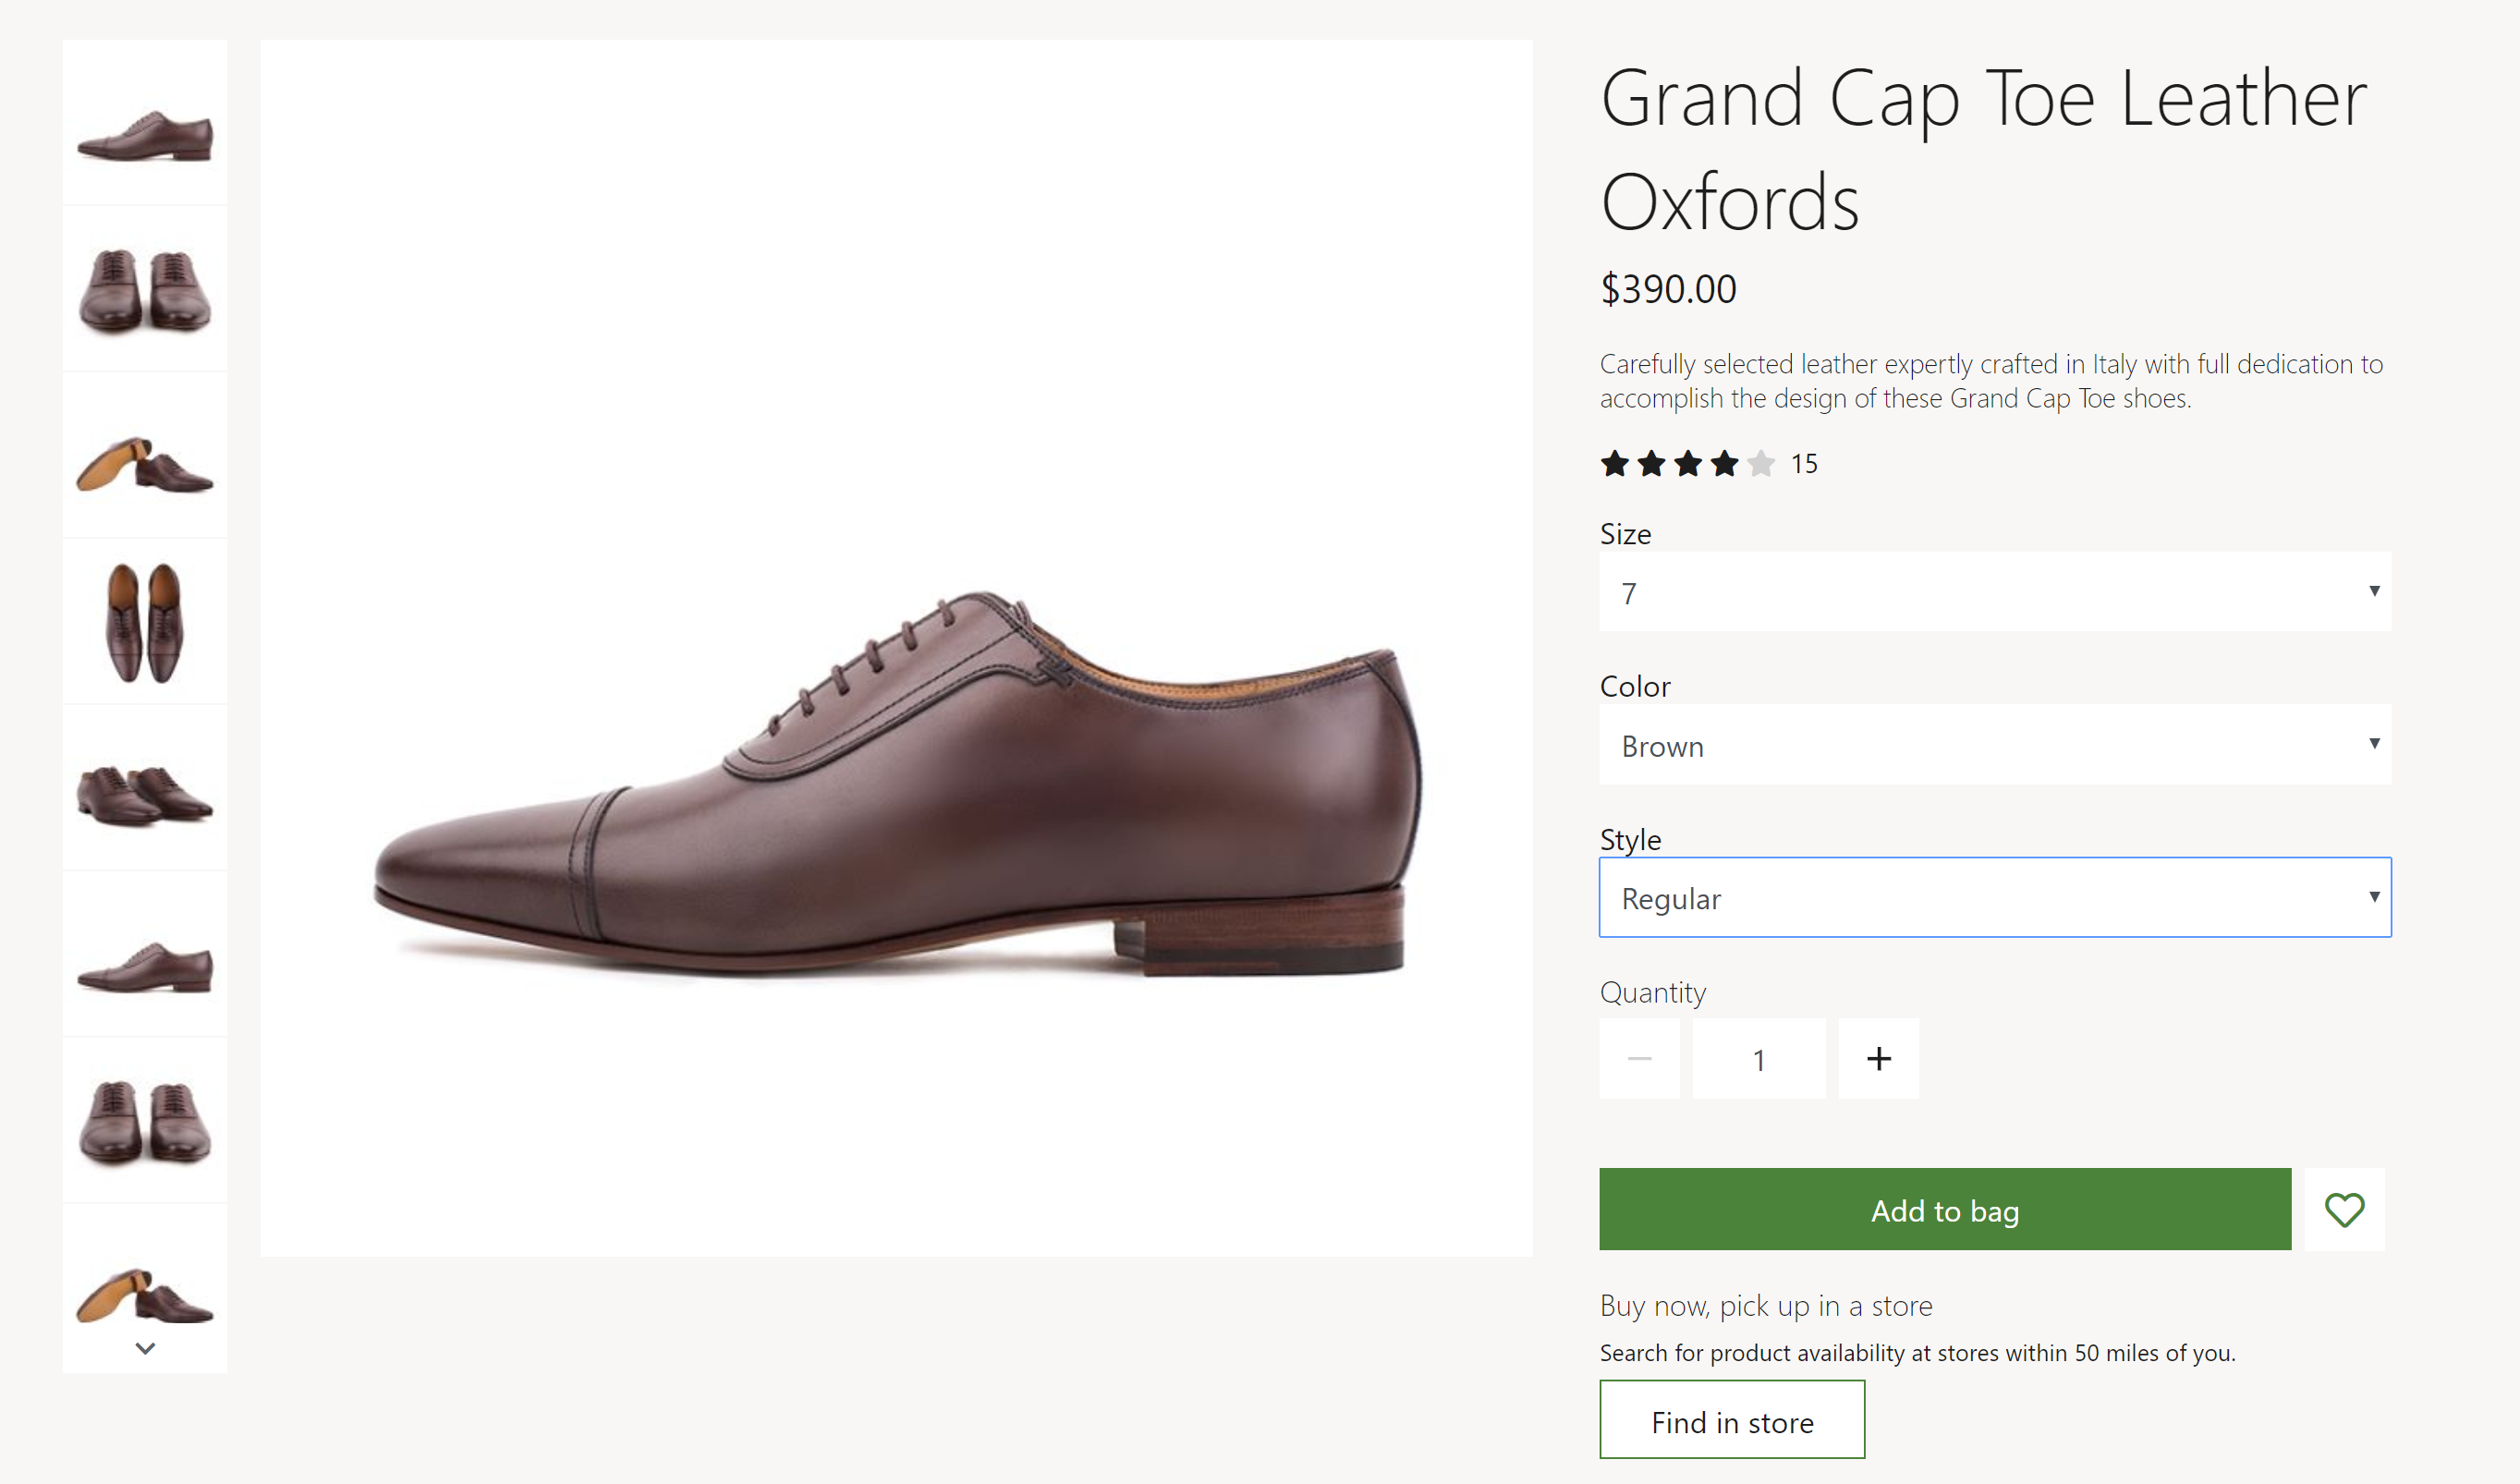Click the Find in store button
2520x1484 pixels.
point(1732,1421)
